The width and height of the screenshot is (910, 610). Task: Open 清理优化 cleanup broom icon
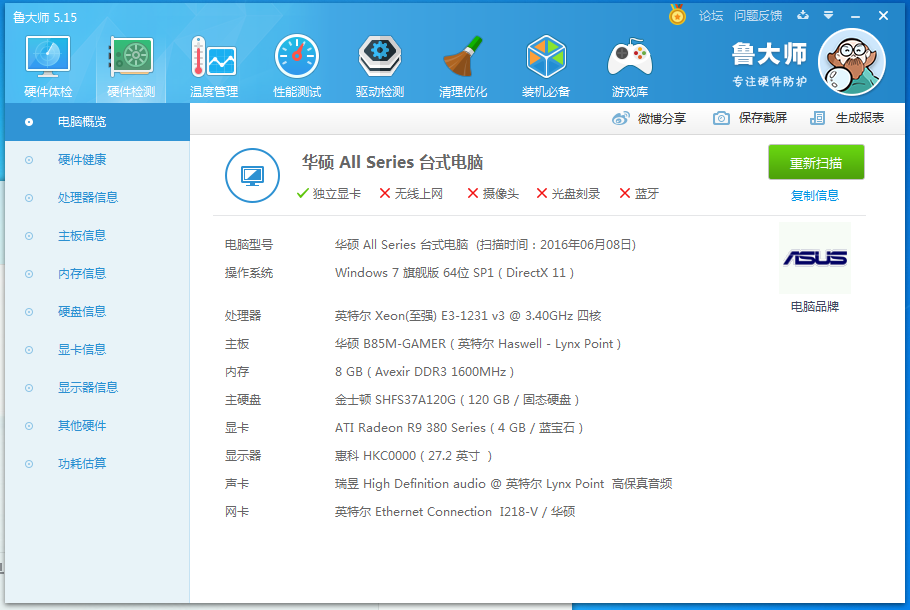(463, 66)
